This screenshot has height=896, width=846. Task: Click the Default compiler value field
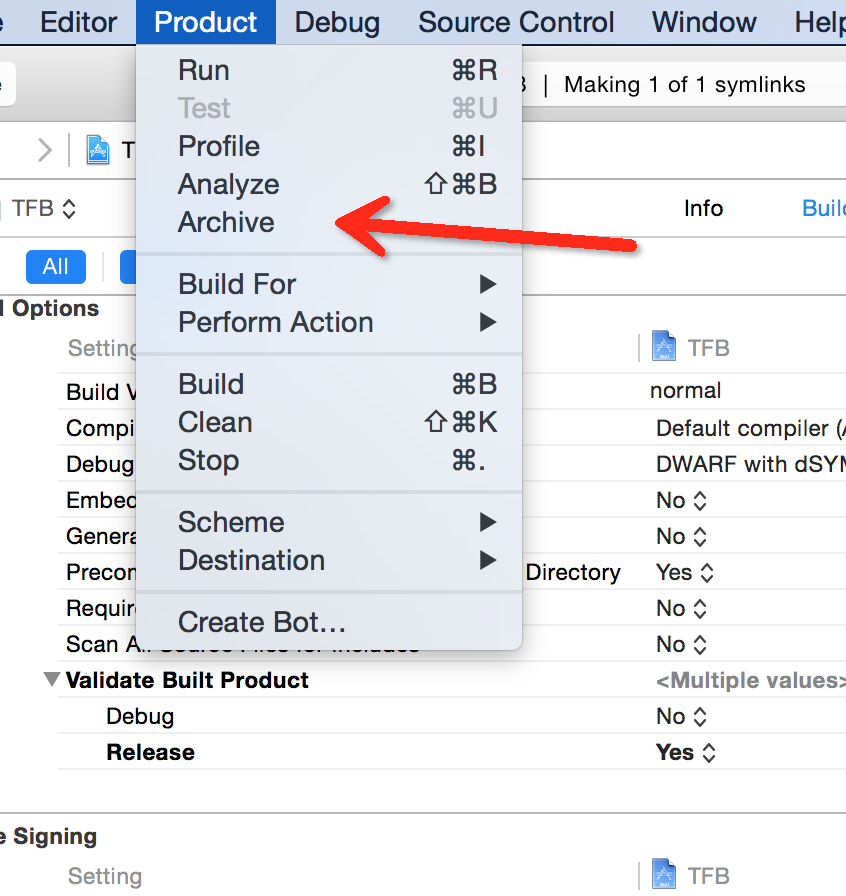tap(749, 428)
